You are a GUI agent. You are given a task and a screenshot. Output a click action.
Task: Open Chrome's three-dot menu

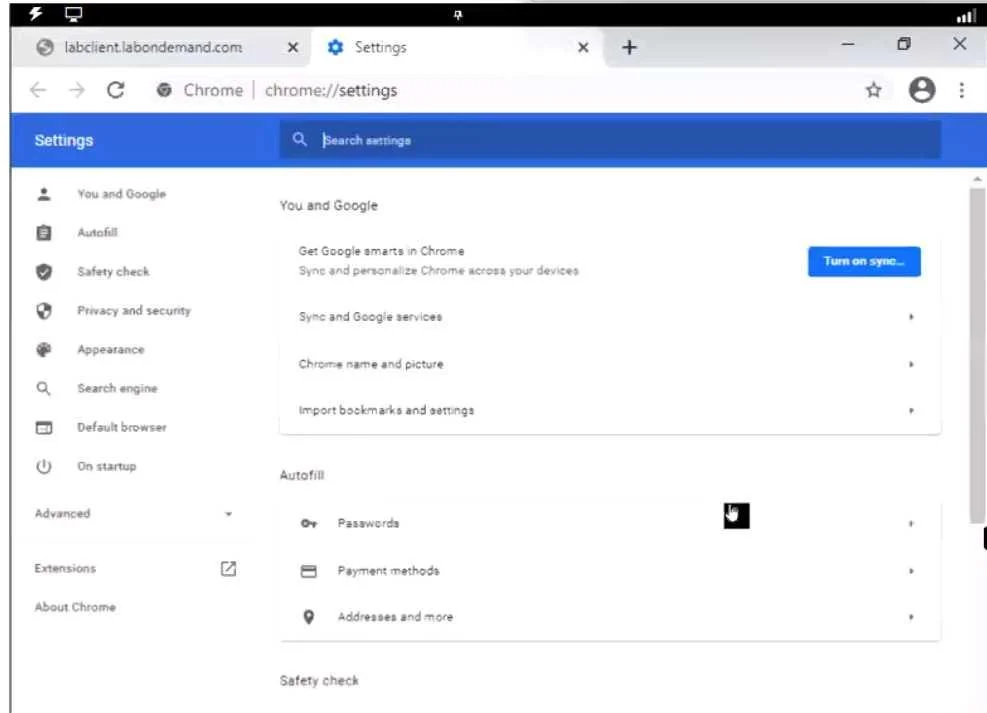[961, 91]
